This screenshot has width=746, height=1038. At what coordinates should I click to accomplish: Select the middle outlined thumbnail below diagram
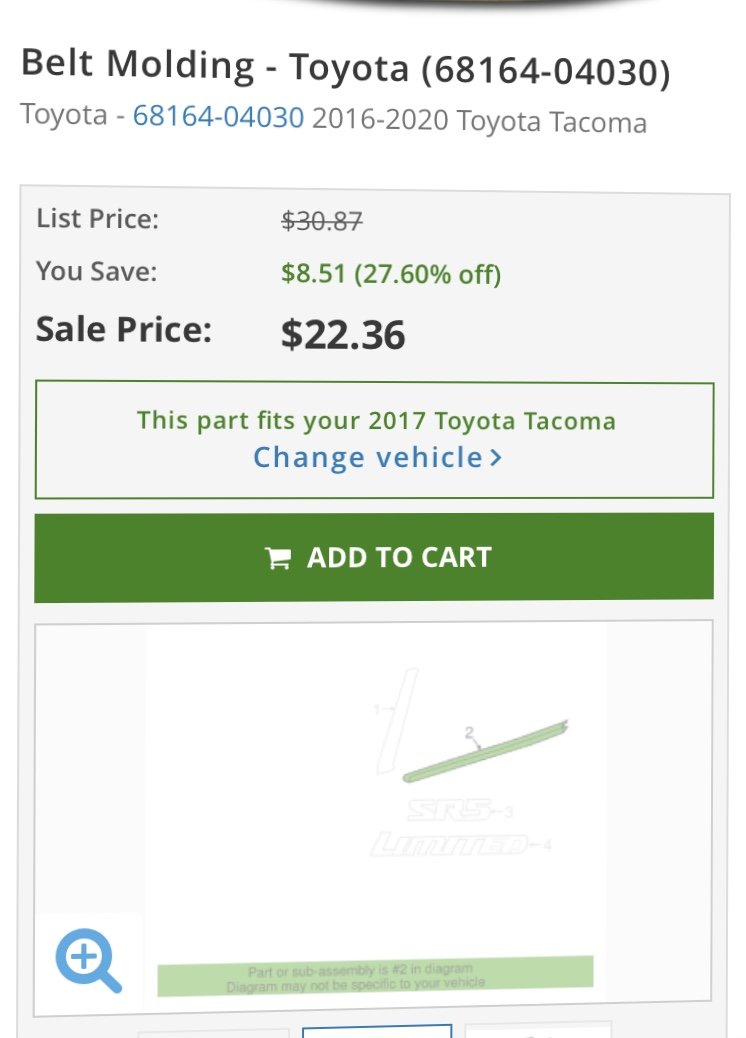377,1031
